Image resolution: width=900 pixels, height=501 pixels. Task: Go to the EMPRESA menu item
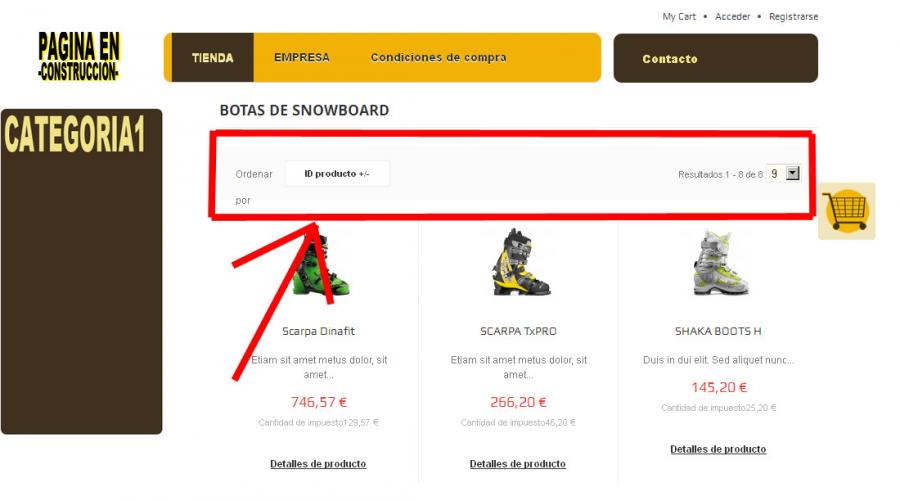pos(302,57)
